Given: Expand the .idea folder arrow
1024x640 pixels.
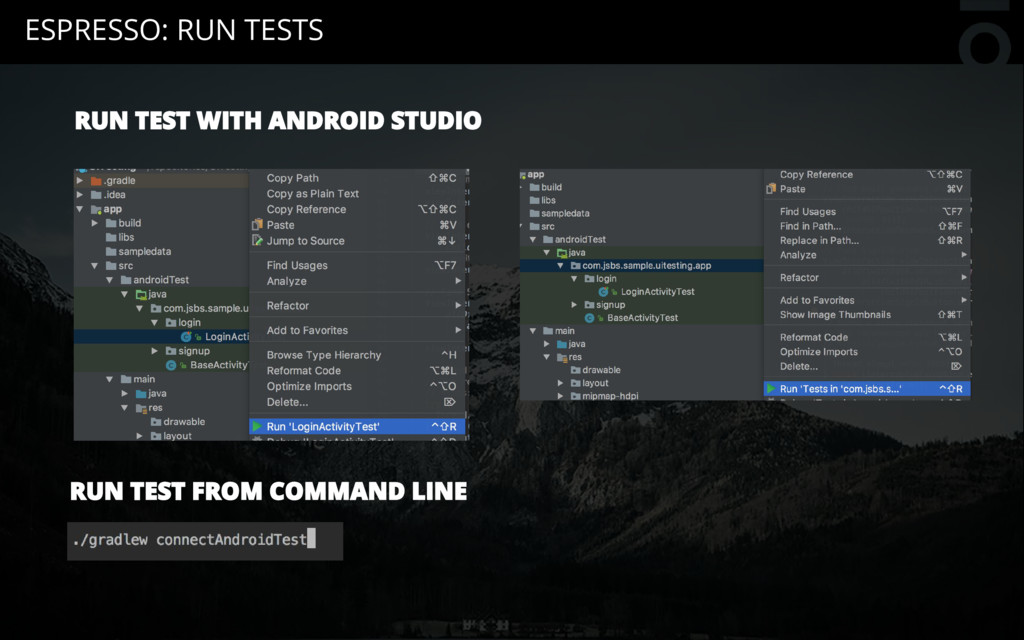Looking at the screenshot, I should [80, 195].
